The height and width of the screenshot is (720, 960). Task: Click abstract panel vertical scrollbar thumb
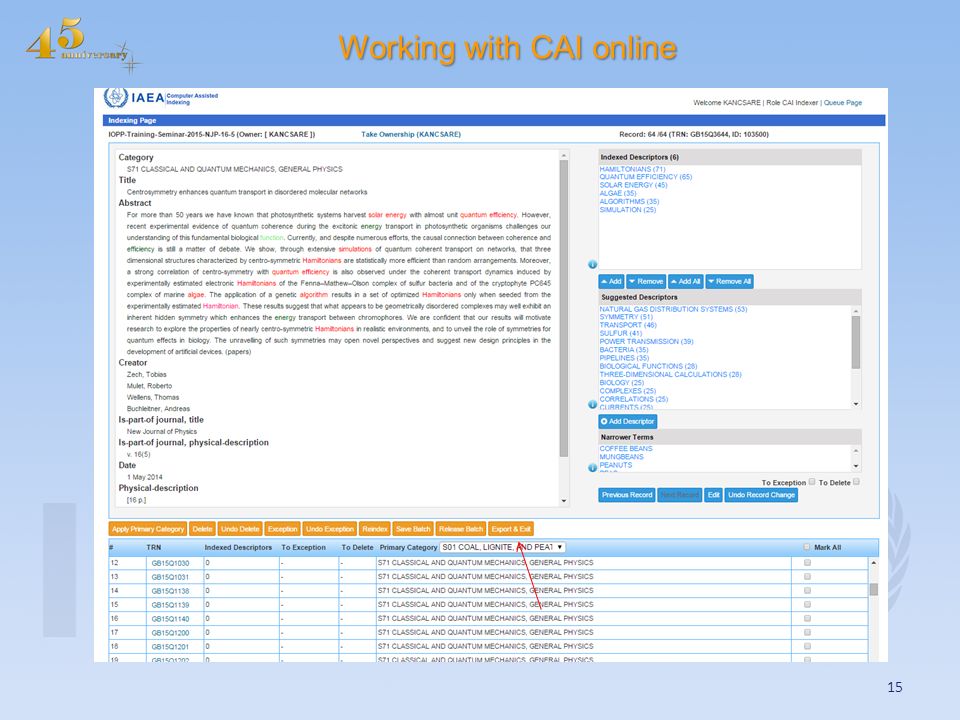pyautogui.click(x=564, y=309)
